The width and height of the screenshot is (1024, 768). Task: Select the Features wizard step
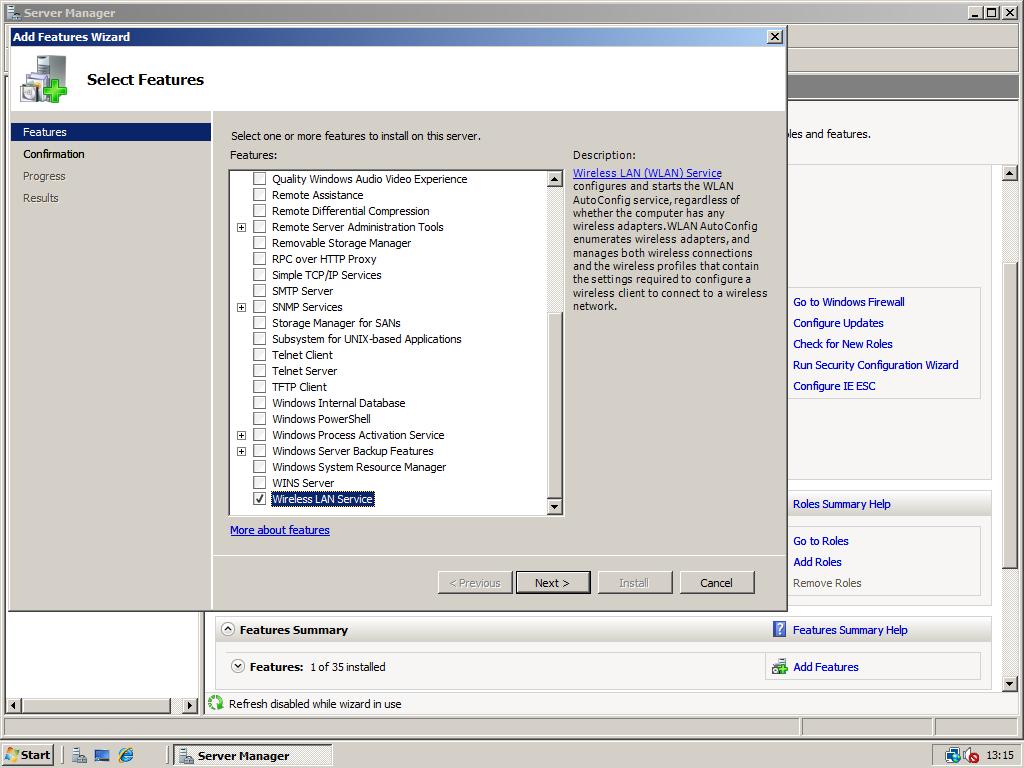(110, 132)
